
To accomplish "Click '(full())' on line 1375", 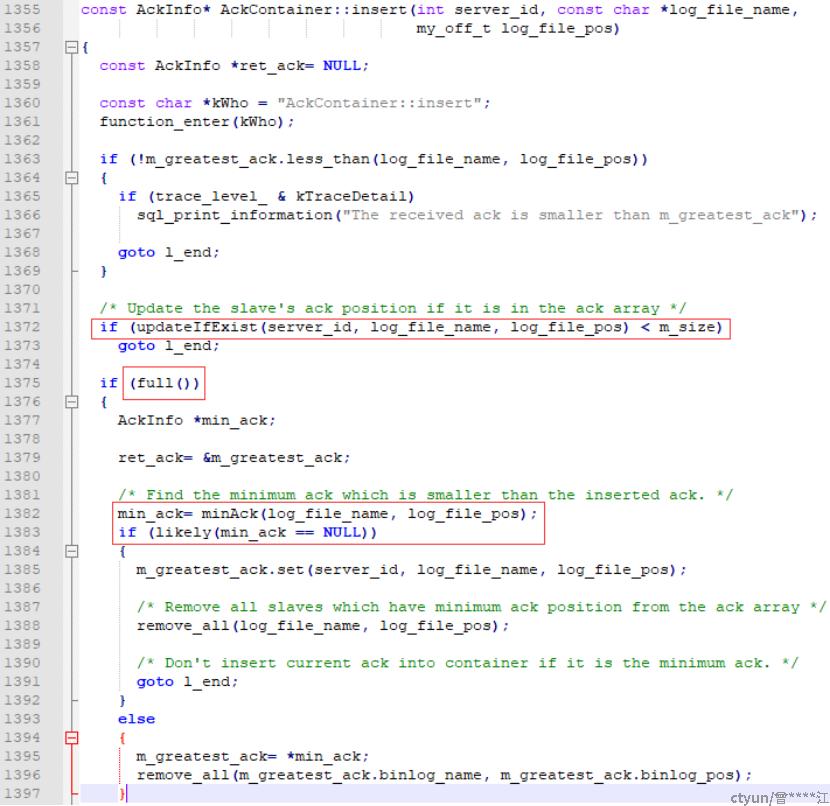I will (x=164, y=383).
